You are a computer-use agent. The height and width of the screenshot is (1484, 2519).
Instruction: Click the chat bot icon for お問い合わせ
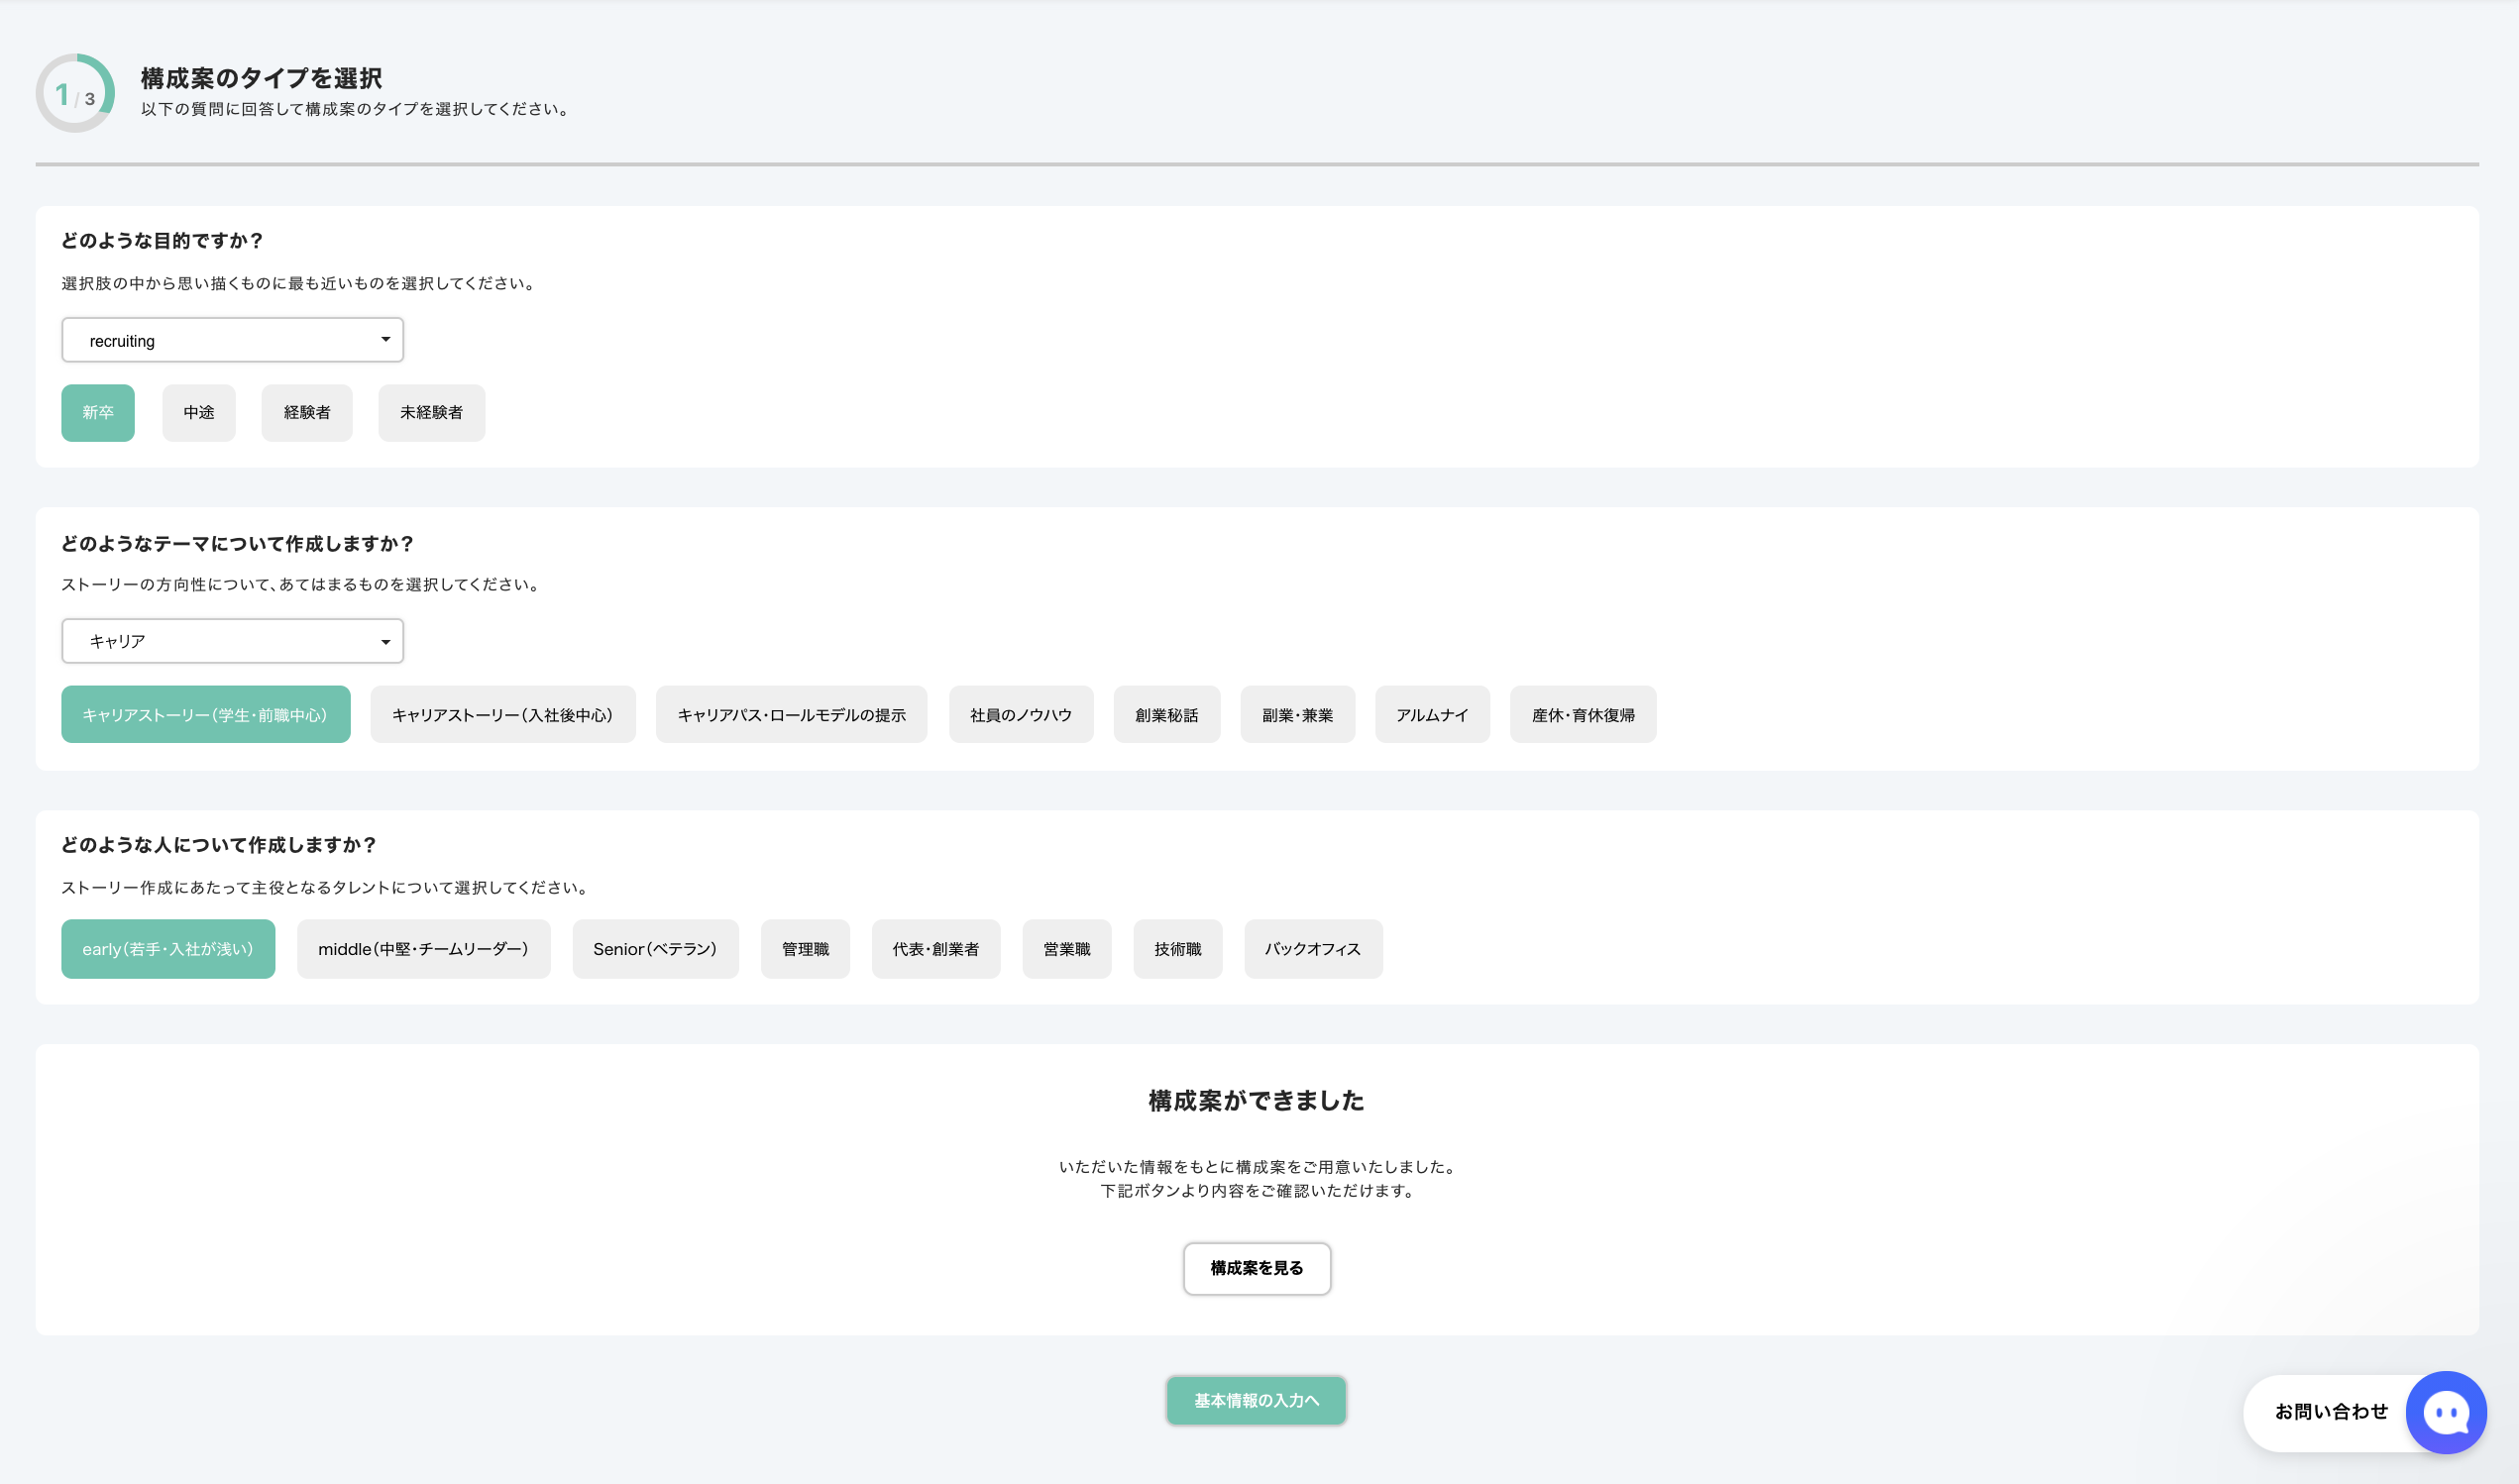pos(2445,1412)
